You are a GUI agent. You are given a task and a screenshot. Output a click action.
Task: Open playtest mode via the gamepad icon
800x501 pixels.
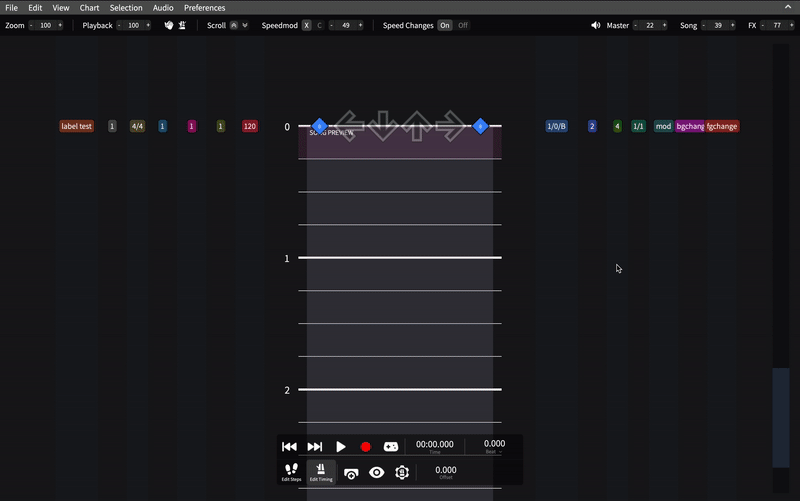coord(391,447)
